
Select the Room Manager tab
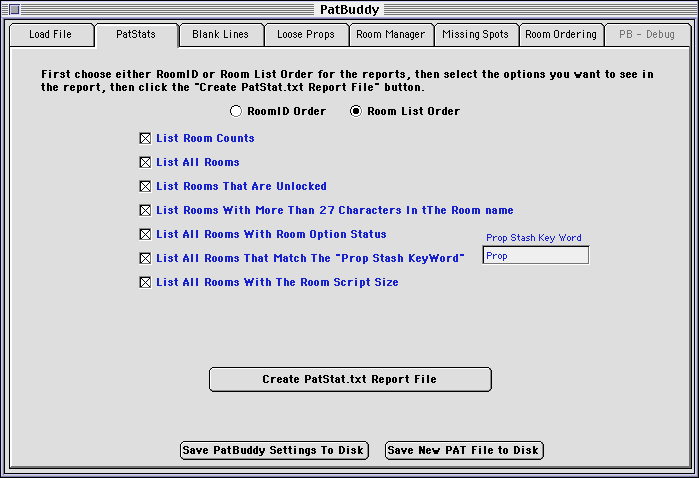[391, 34]
